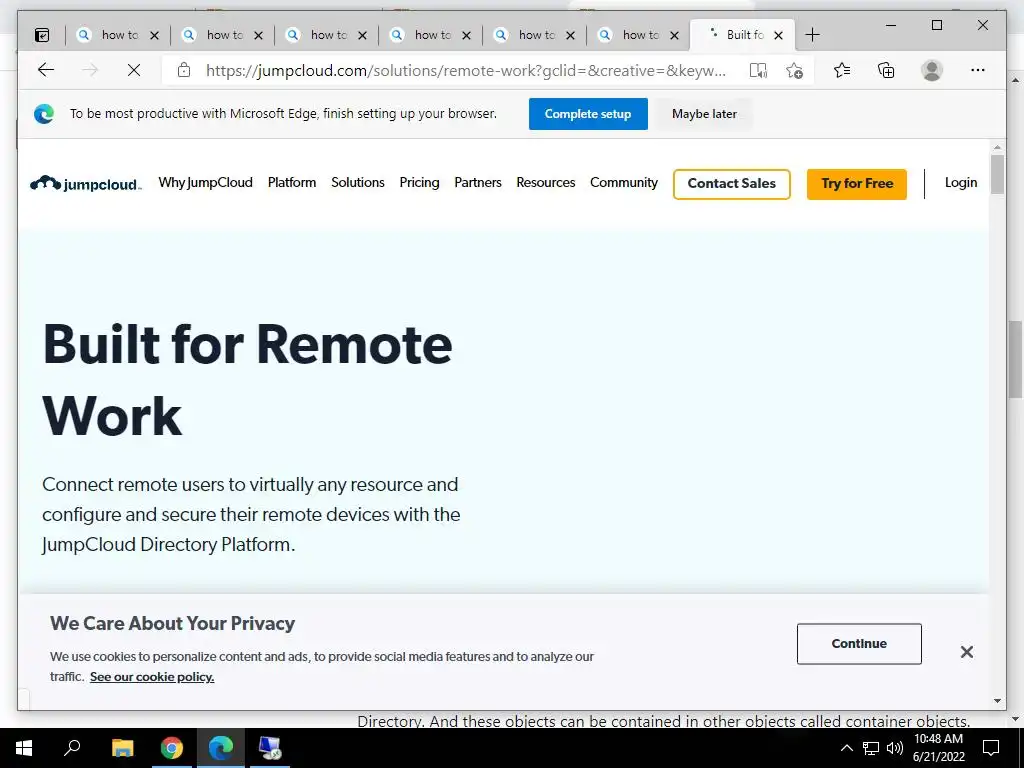Open the Collections icon
The height and width of the screenshot is (768, 1024).
tap(886, 70)
